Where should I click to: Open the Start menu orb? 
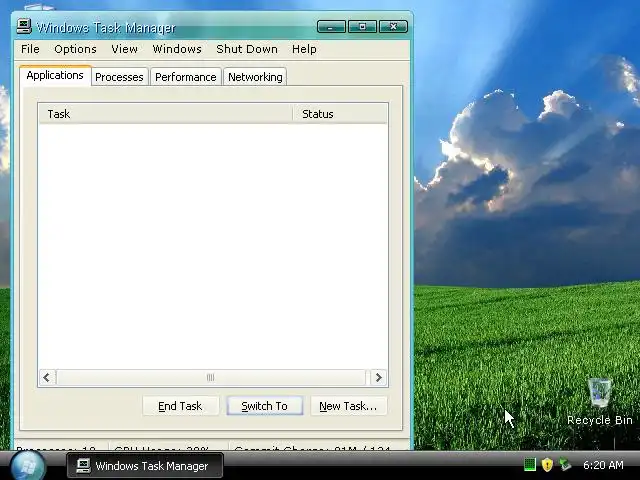pyautogui.click(x=28, y=465)
